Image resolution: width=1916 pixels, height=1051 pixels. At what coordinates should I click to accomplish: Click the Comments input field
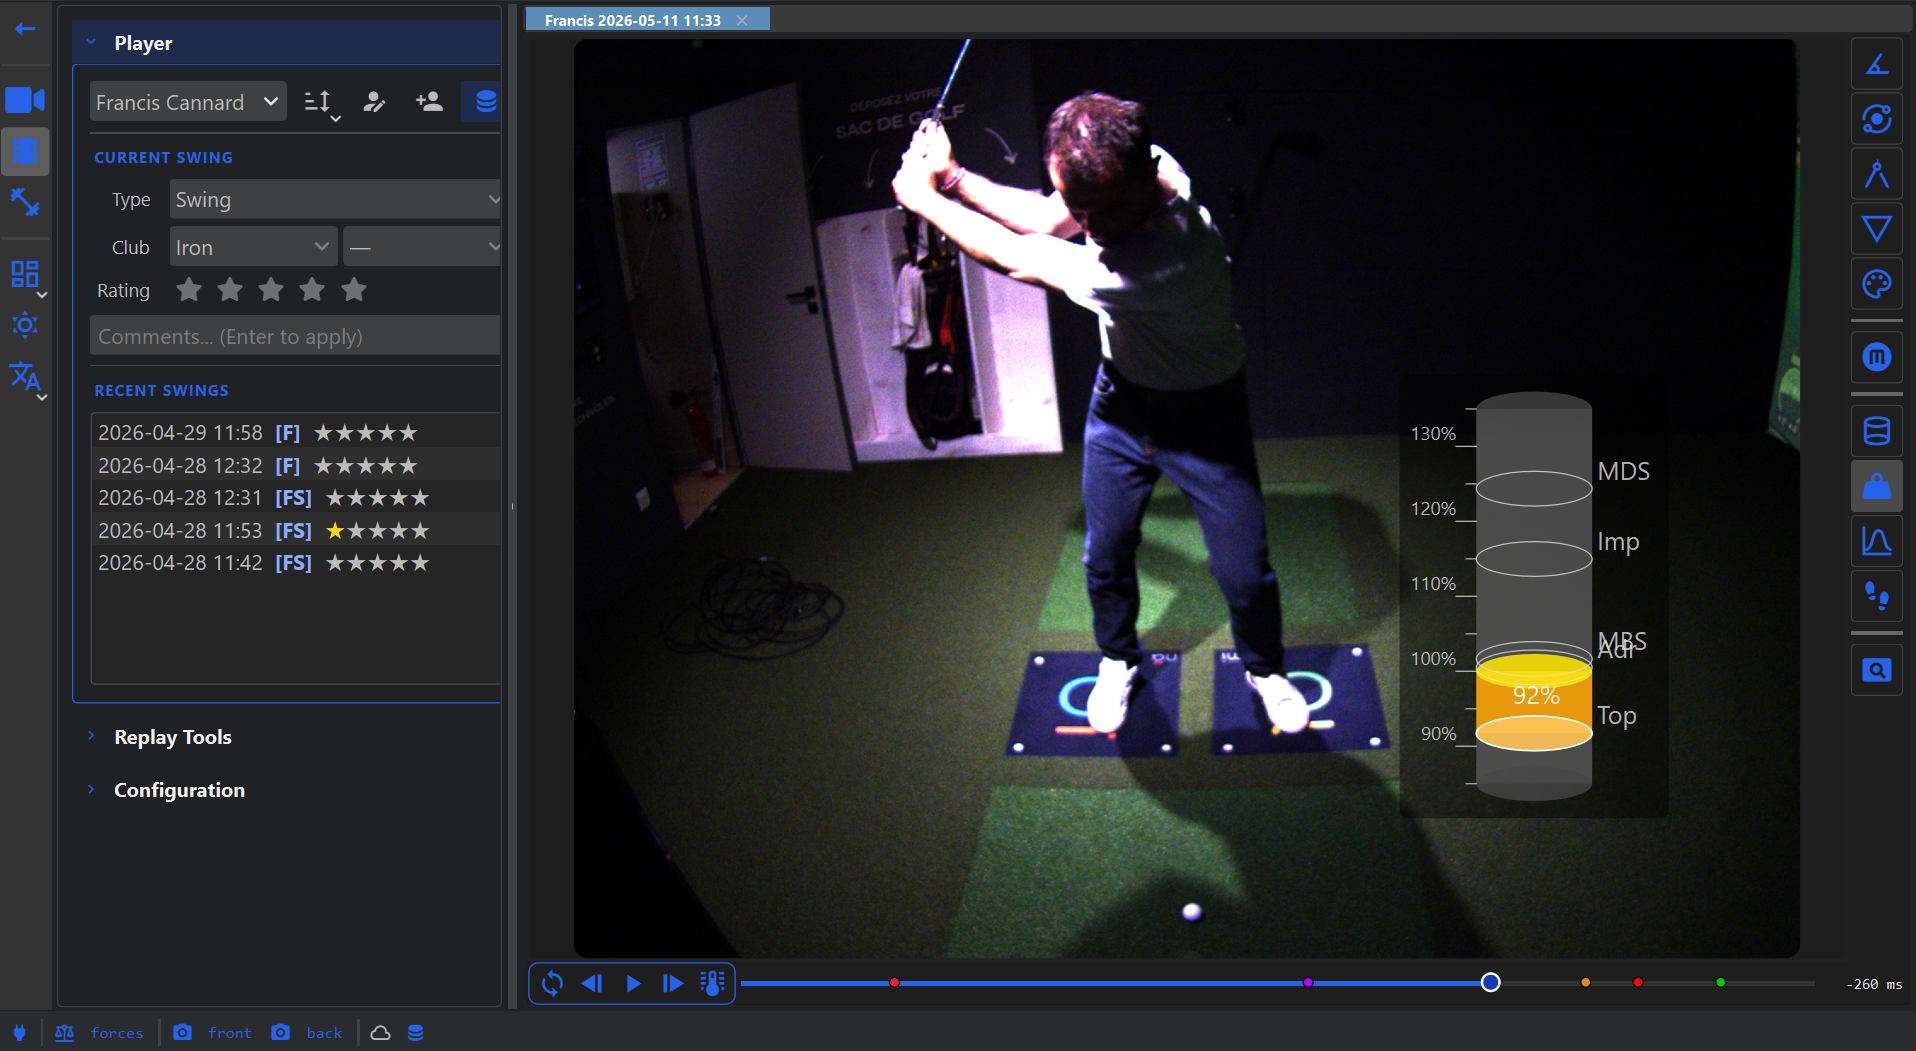coord(295,336)
